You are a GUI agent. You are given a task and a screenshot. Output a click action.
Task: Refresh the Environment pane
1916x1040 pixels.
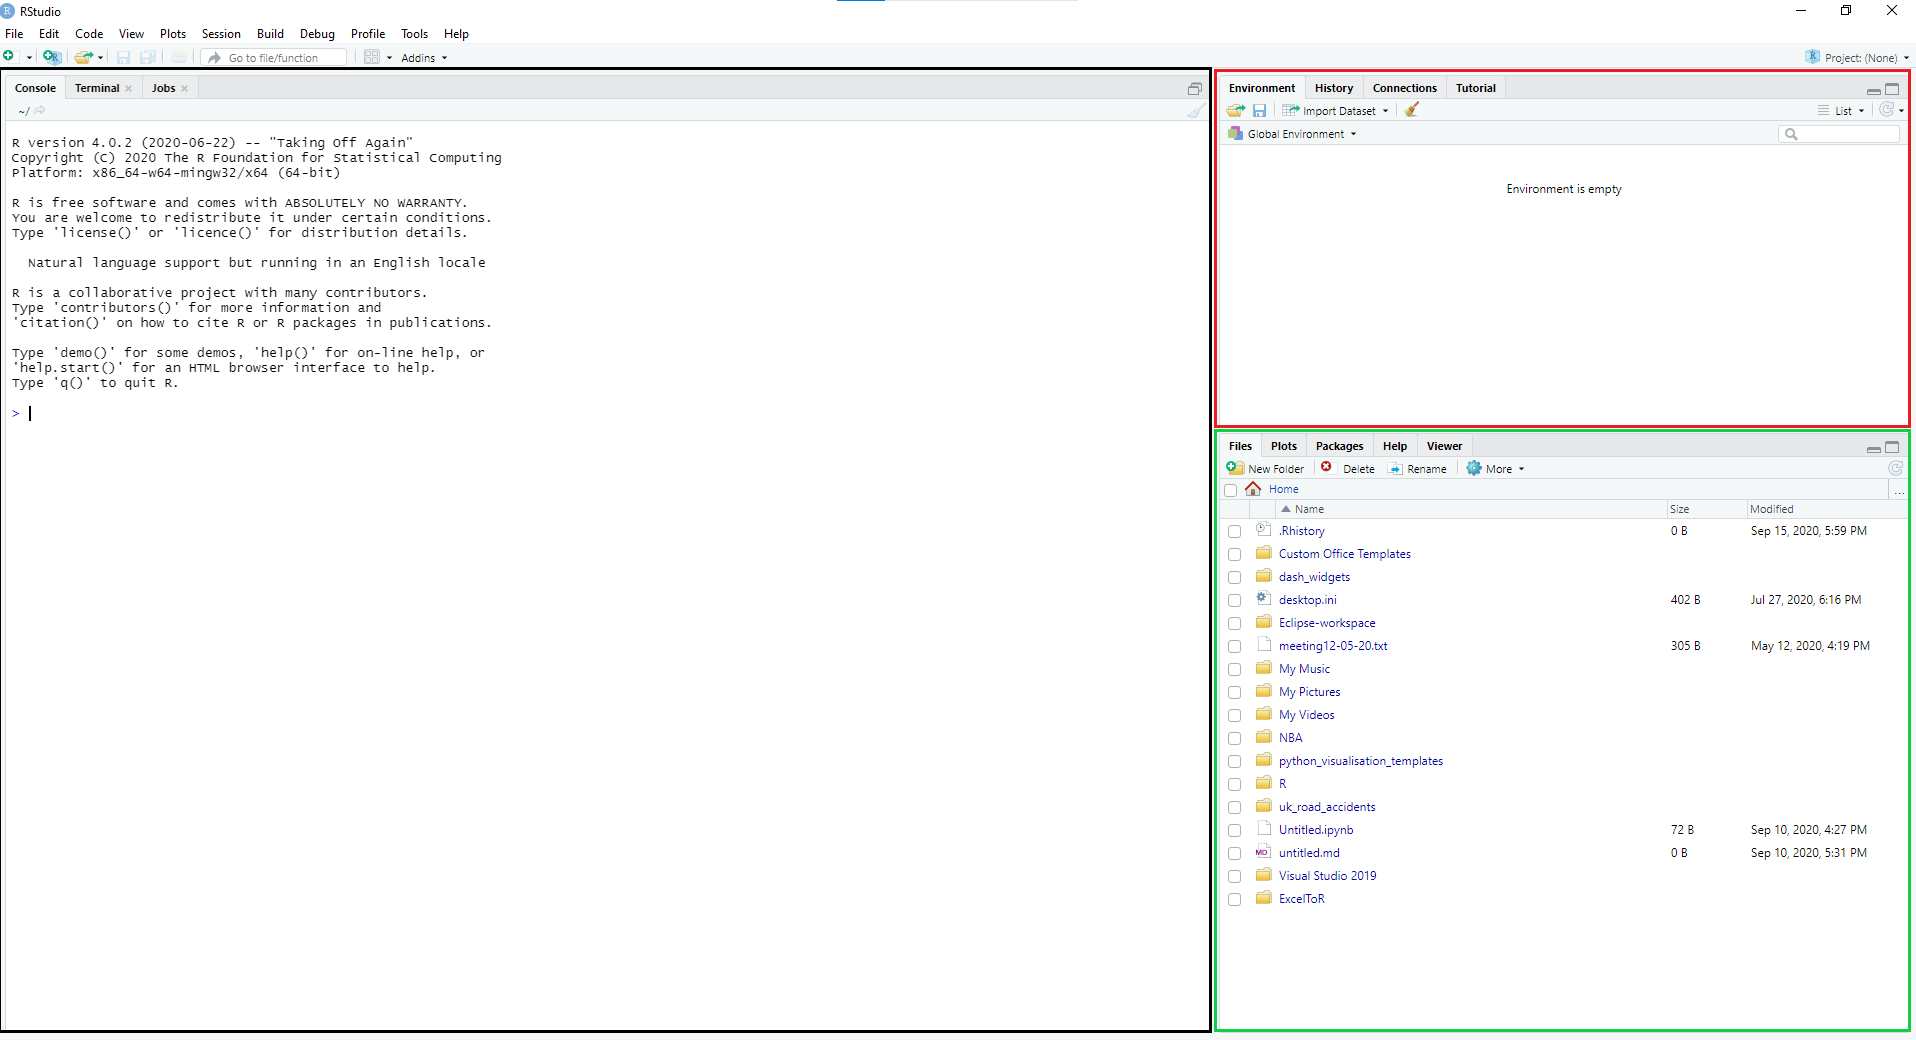click(x=1886, y=110)
